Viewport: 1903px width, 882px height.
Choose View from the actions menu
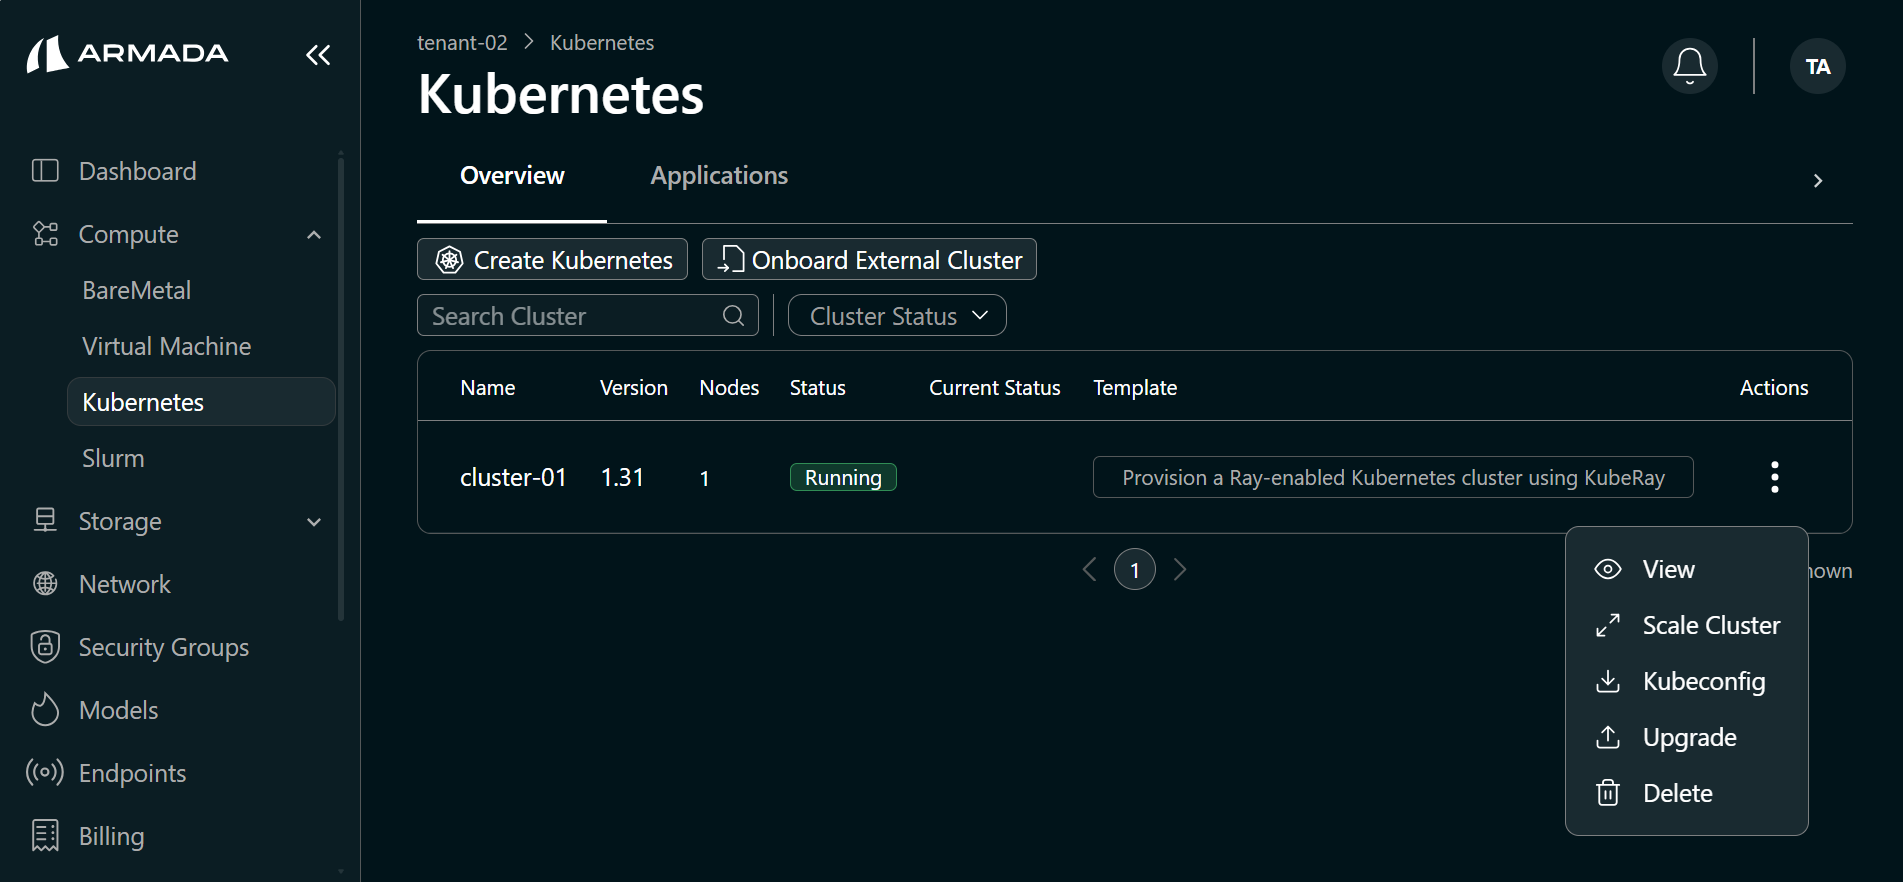click(1687, 569)
